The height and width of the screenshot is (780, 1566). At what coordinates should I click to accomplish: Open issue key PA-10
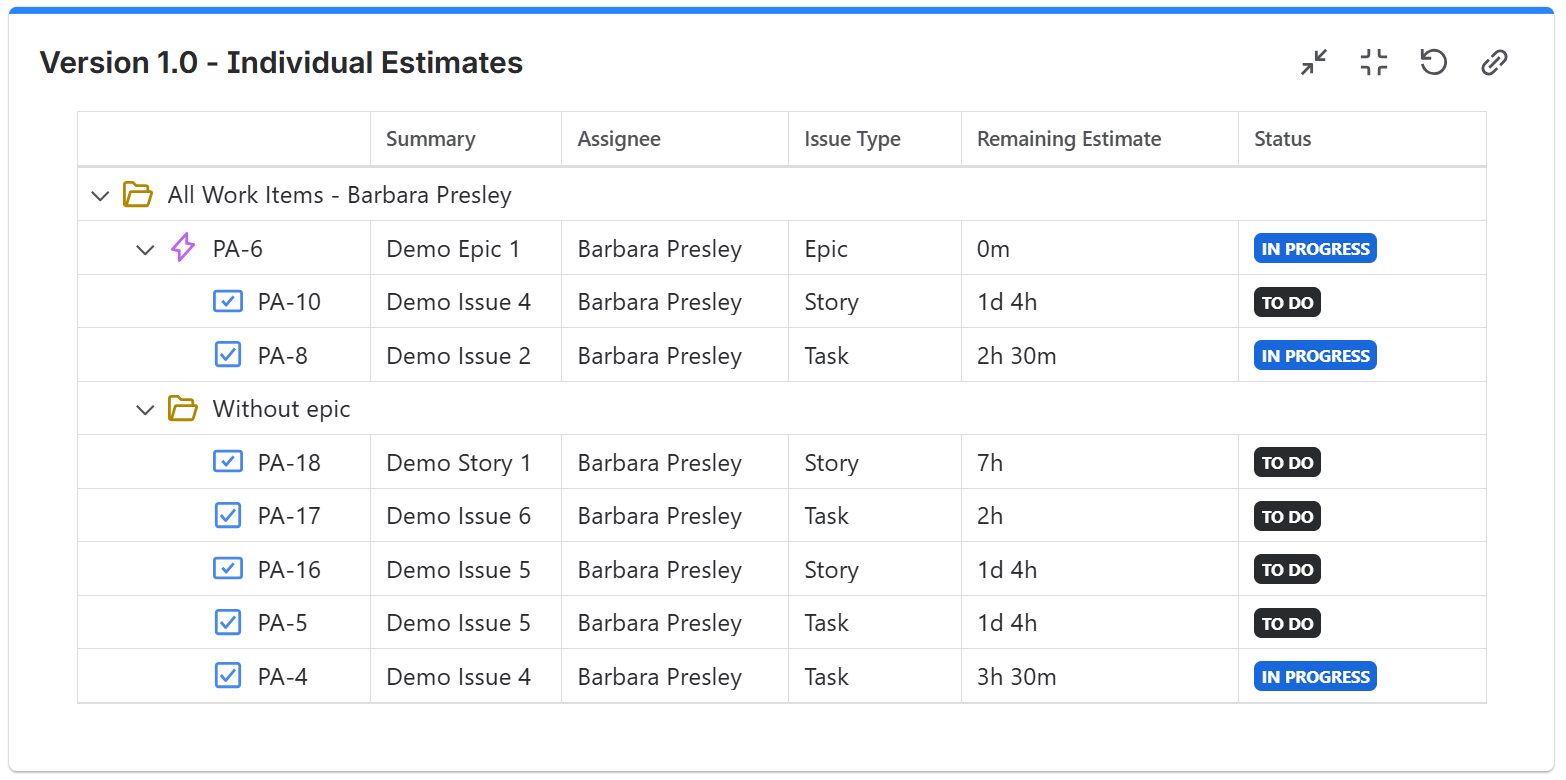click(289, 302)
